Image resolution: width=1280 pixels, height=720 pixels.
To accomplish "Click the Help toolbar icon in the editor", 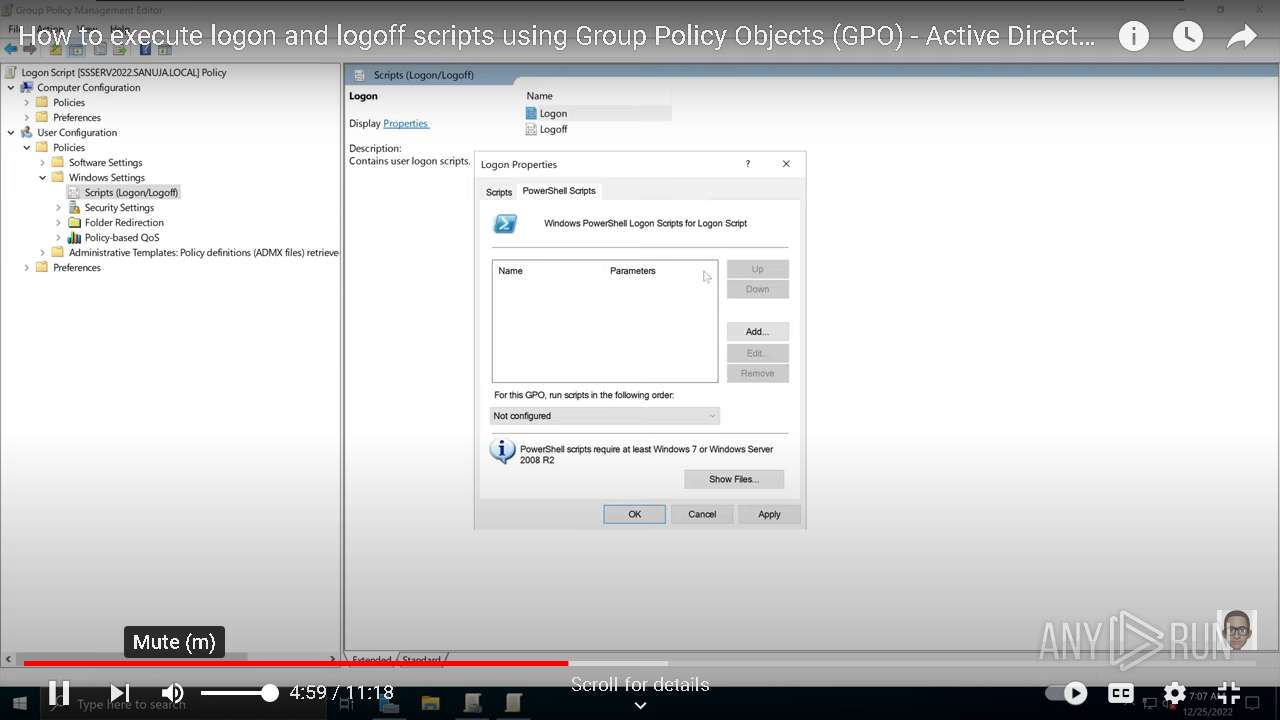I will (x=146, y=49).
